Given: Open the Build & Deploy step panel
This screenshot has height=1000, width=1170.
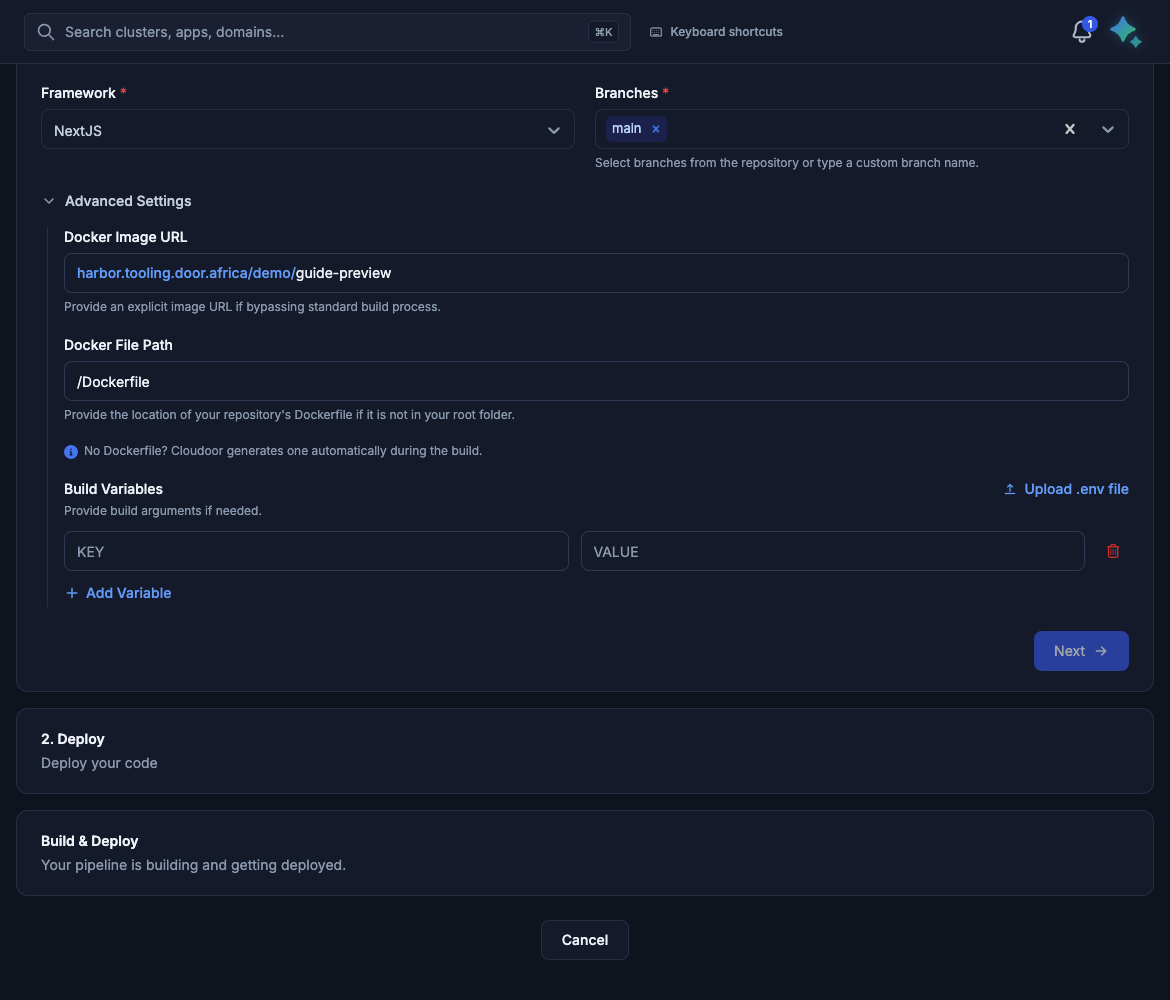Looking at the screenshot, I should [585, 853].
